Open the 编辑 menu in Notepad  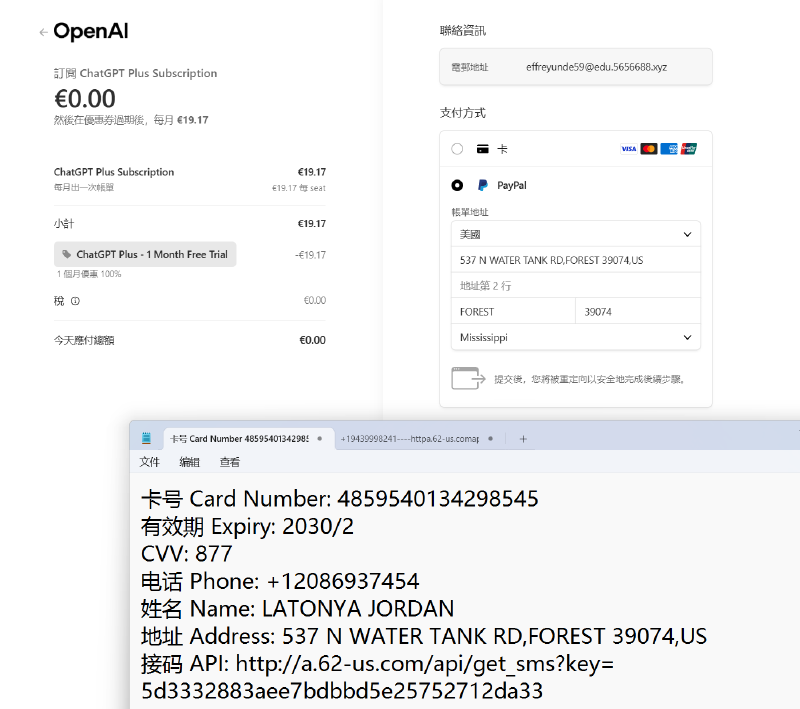[x=189, y=462]
